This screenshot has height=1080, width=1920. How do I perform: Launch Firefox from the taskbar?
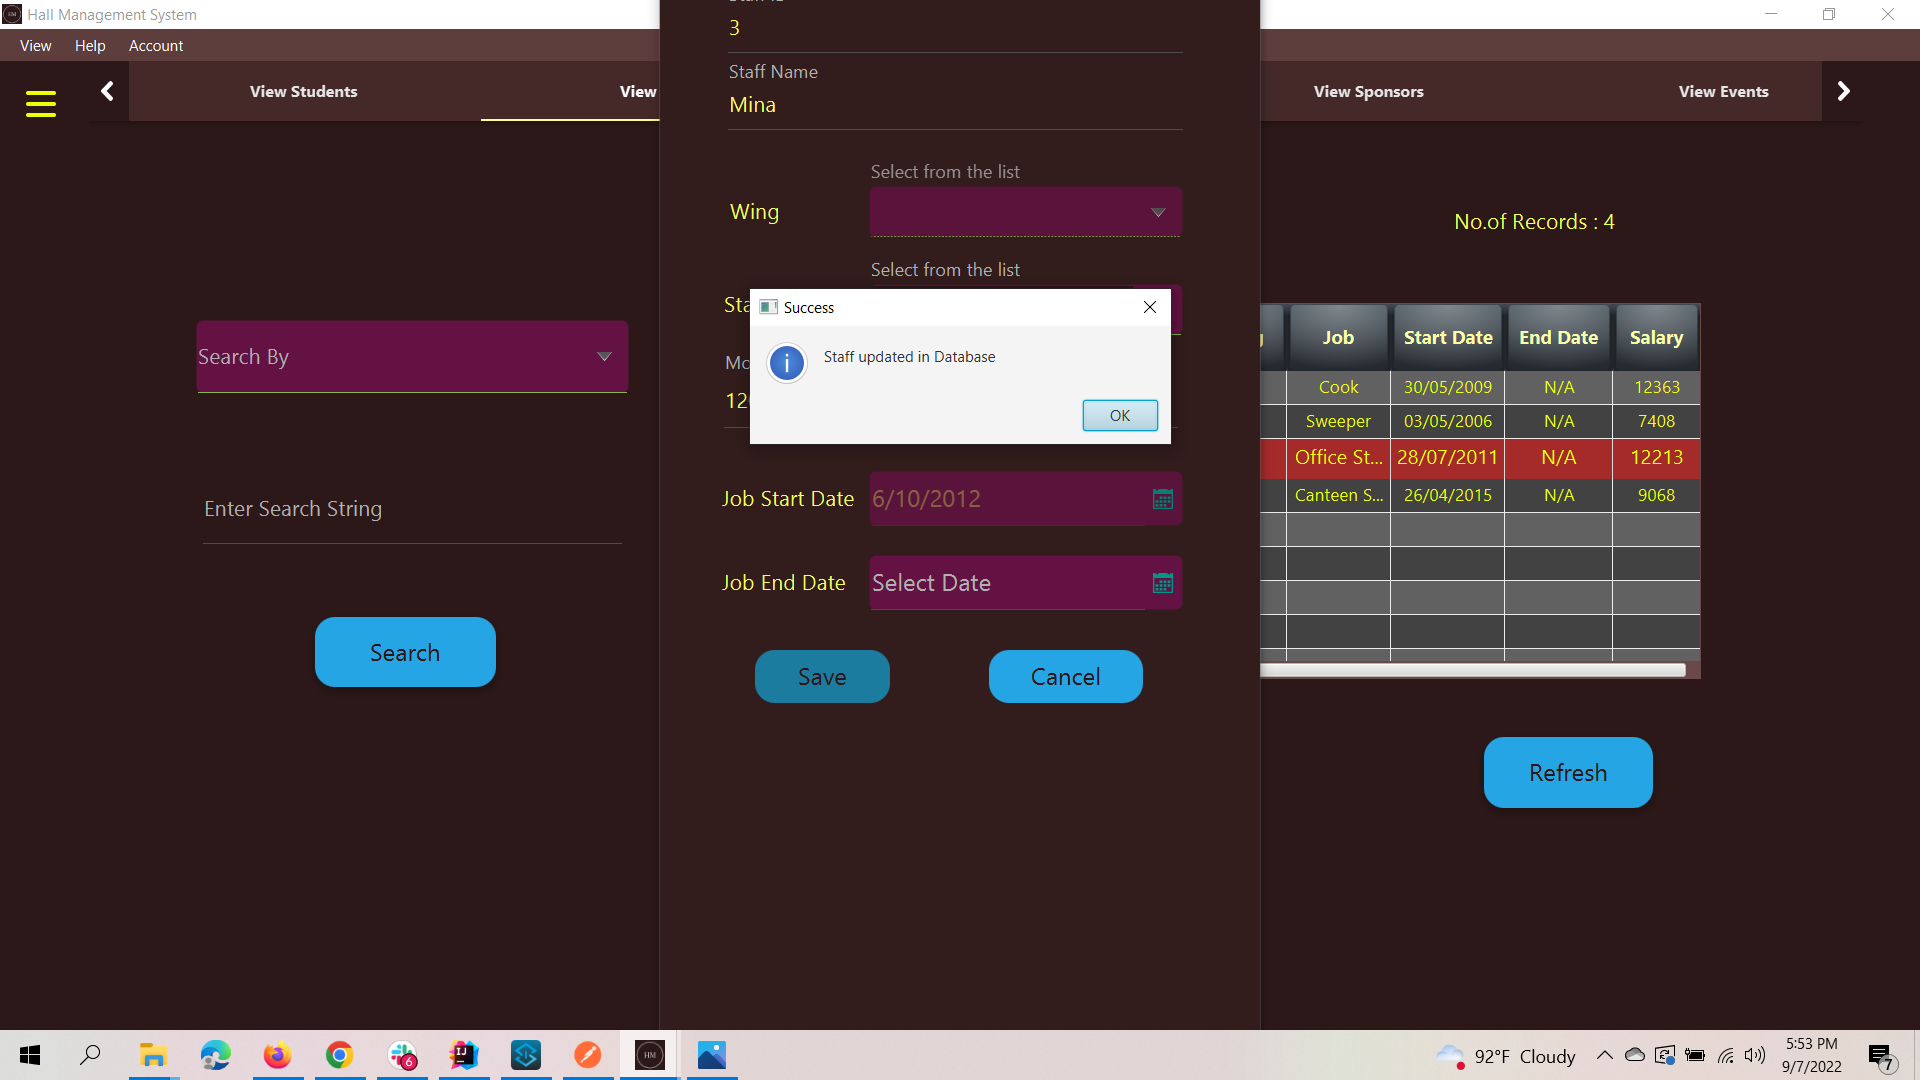pos(277,1055)
